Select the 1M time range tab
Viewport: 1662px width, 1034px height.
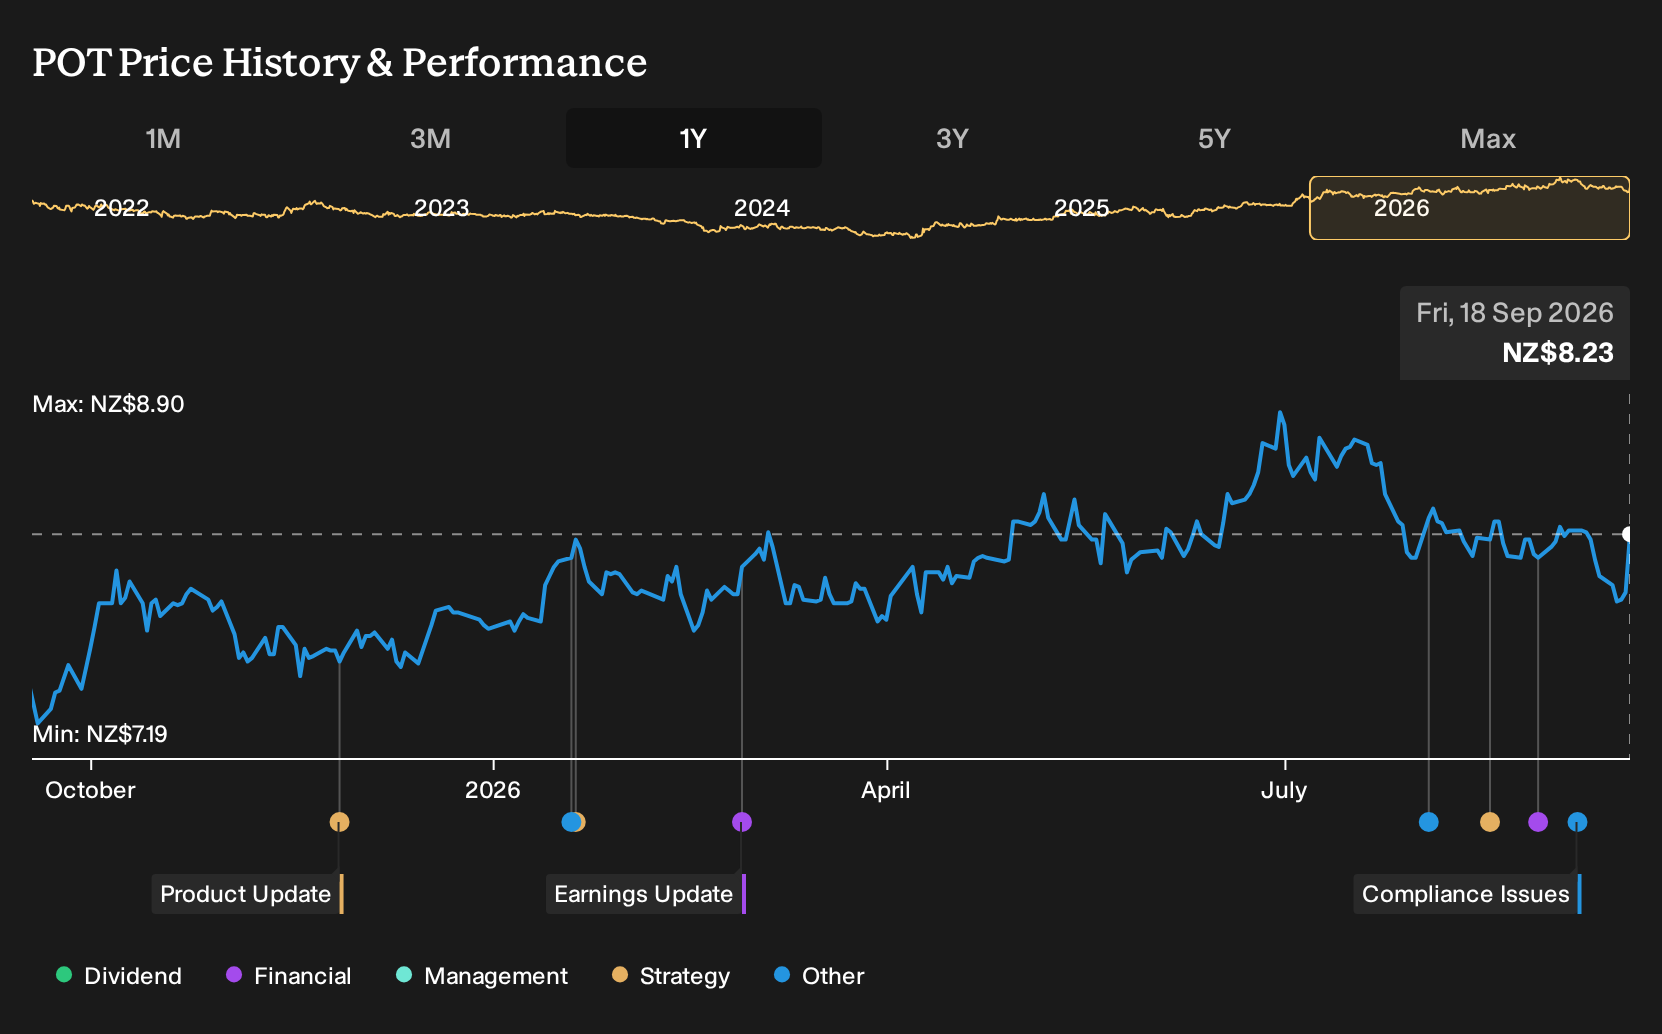[x=163, y=138]
